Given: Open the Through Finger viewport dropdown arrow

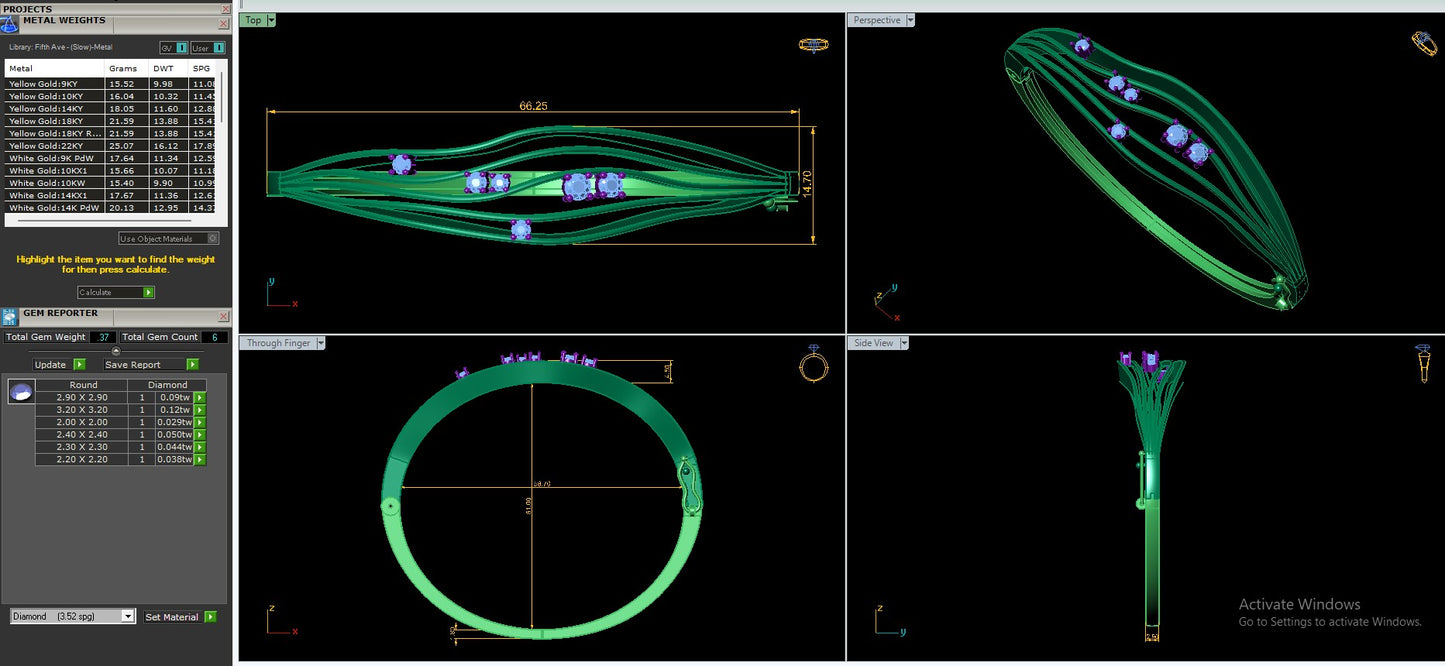Looking at the screenshot, I should tap(320, 343).
